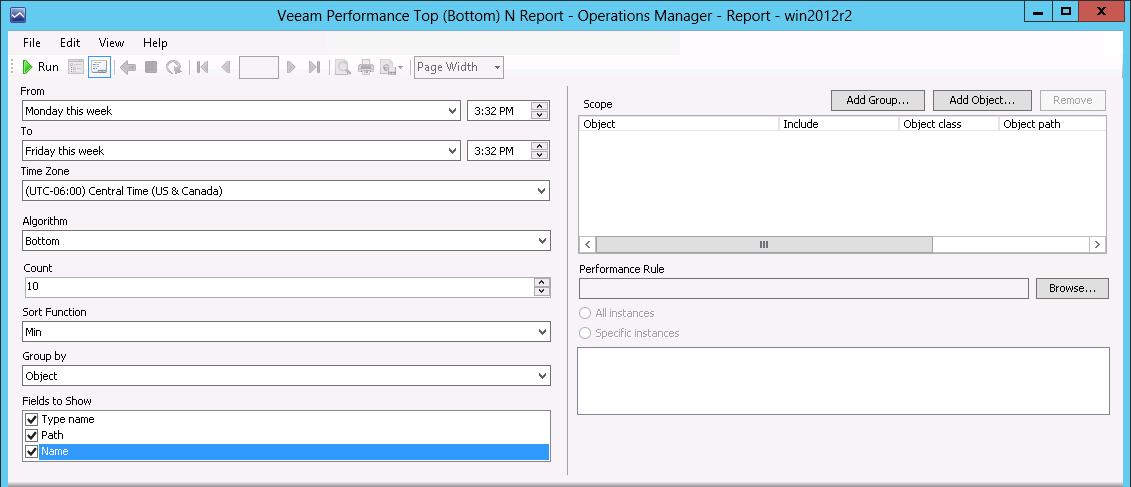Image resolution: width=1131 pixels, height=487 pixels.
Task: Expand the To date dropdown
Action: point(452,151)
